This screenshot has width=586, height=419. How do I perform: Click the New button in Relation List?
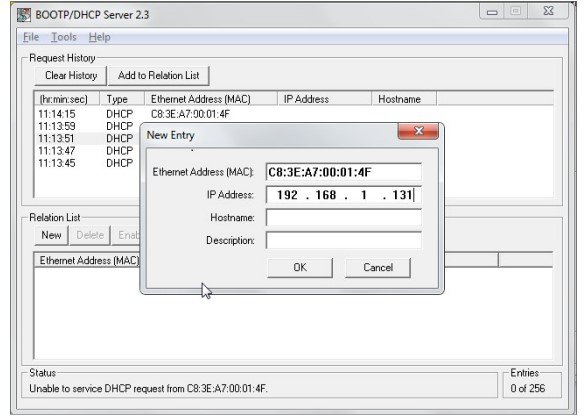[x=51, y=235]
